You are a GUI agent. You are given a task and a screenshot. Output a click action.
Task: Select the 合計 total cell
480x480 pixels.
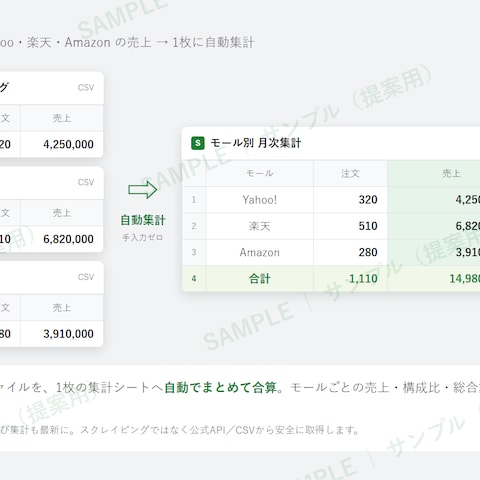tap(260, 279)
